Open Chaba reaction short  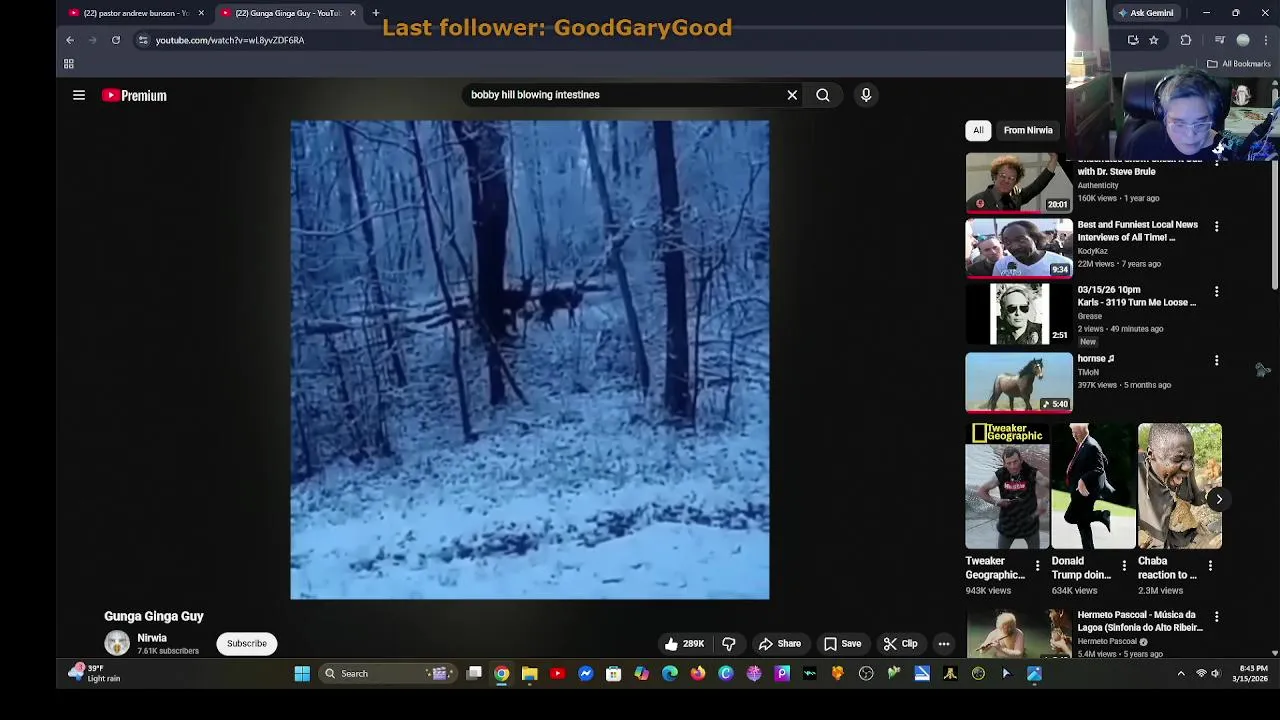pos(1180,486)
